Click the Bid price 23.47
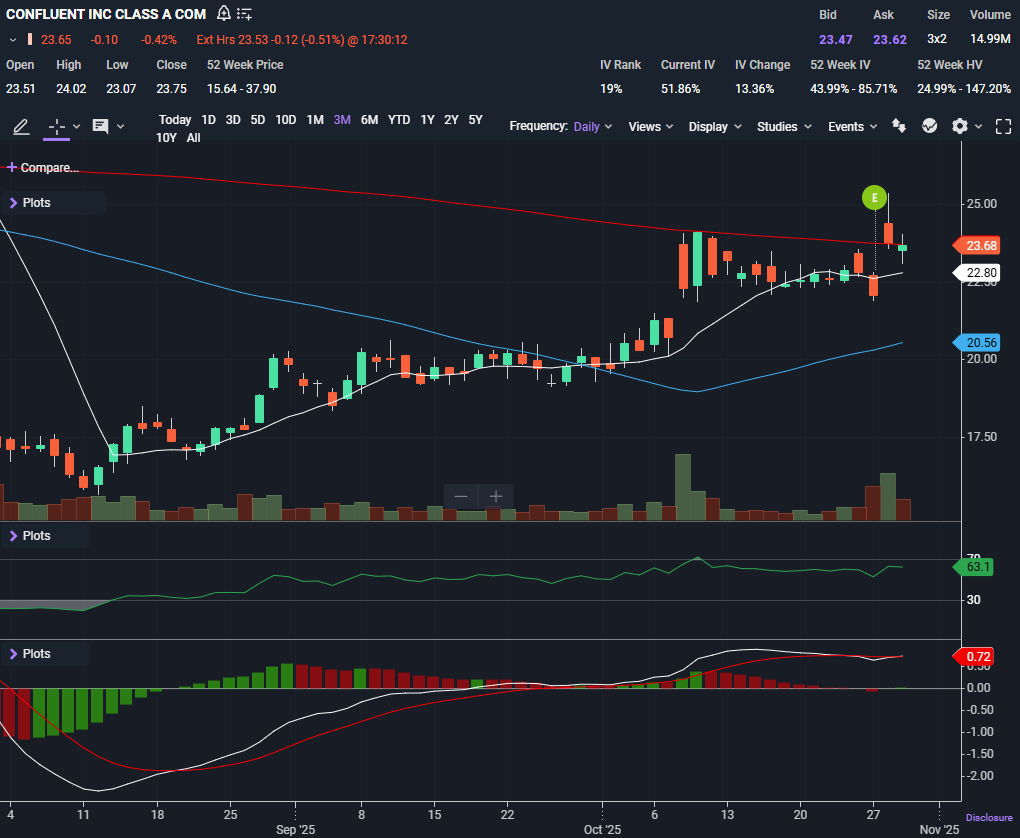This screenshot has height=838, width=1020. coord(836,39)
